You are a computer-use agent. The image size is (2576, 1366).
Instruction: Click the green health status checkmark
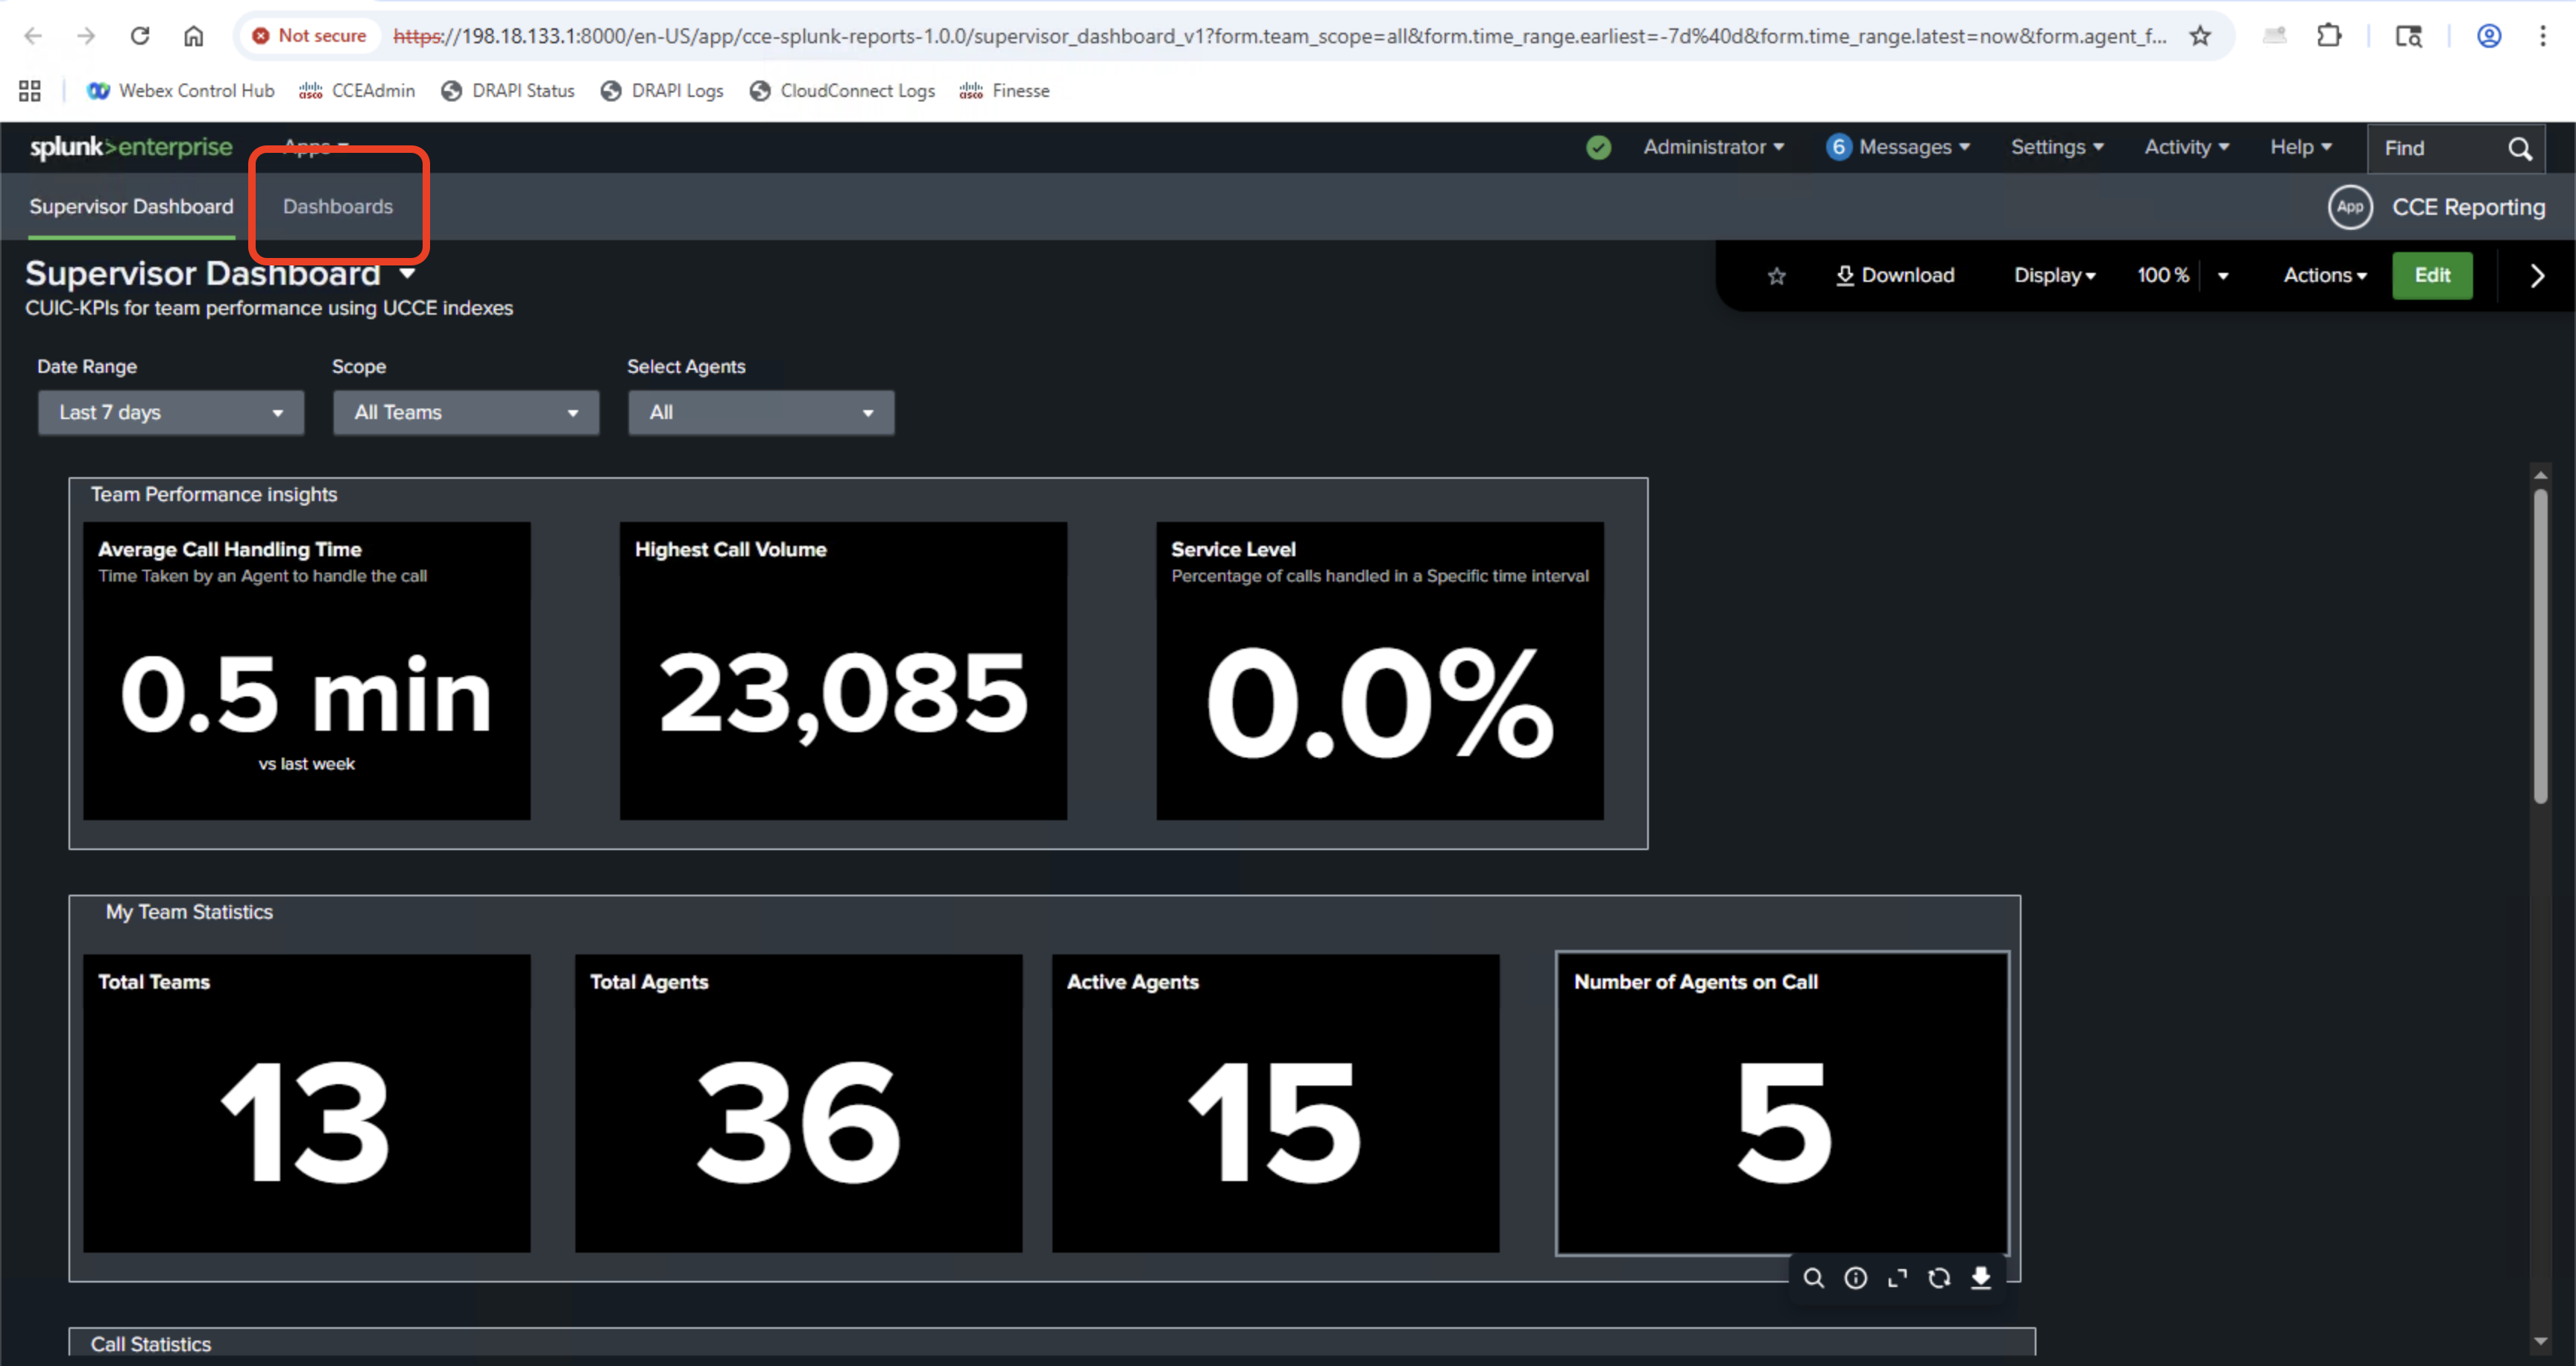(x=1598, y=148)
